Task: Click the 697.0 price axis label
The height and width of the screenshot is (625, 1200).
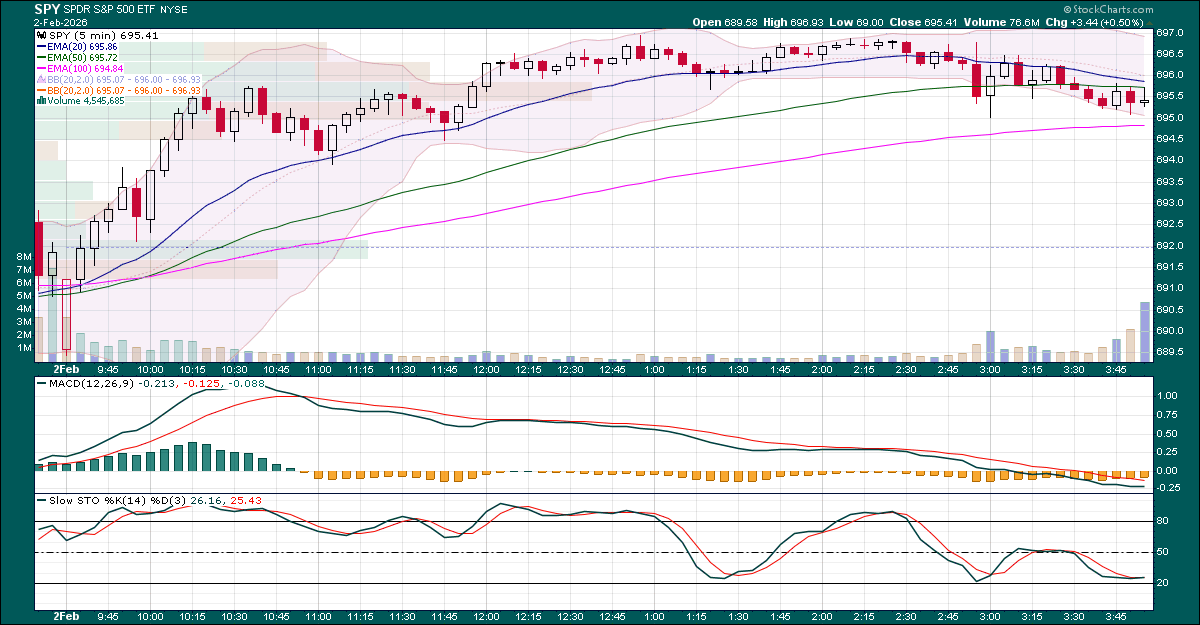Action: tap(1169, 33)
